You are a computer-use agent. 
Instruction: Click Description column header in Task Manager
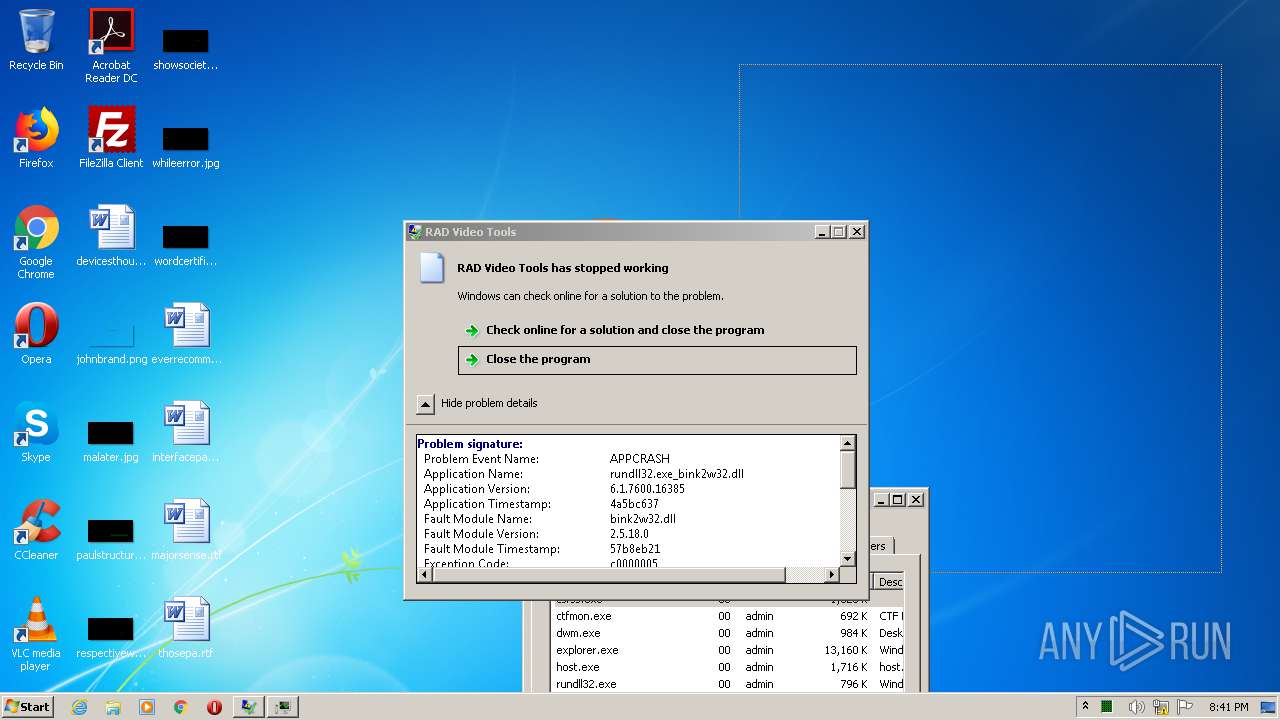click(x=890, y=581)
